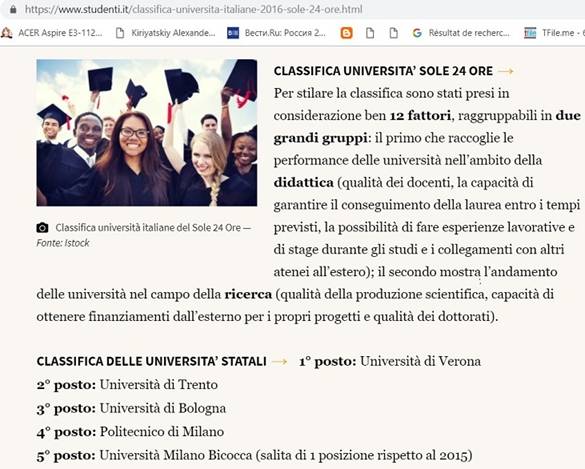This screenshot has width=585, height=469.
Task: Open the Google Résultat de recherc... bookmark
Action: point(461,33)
